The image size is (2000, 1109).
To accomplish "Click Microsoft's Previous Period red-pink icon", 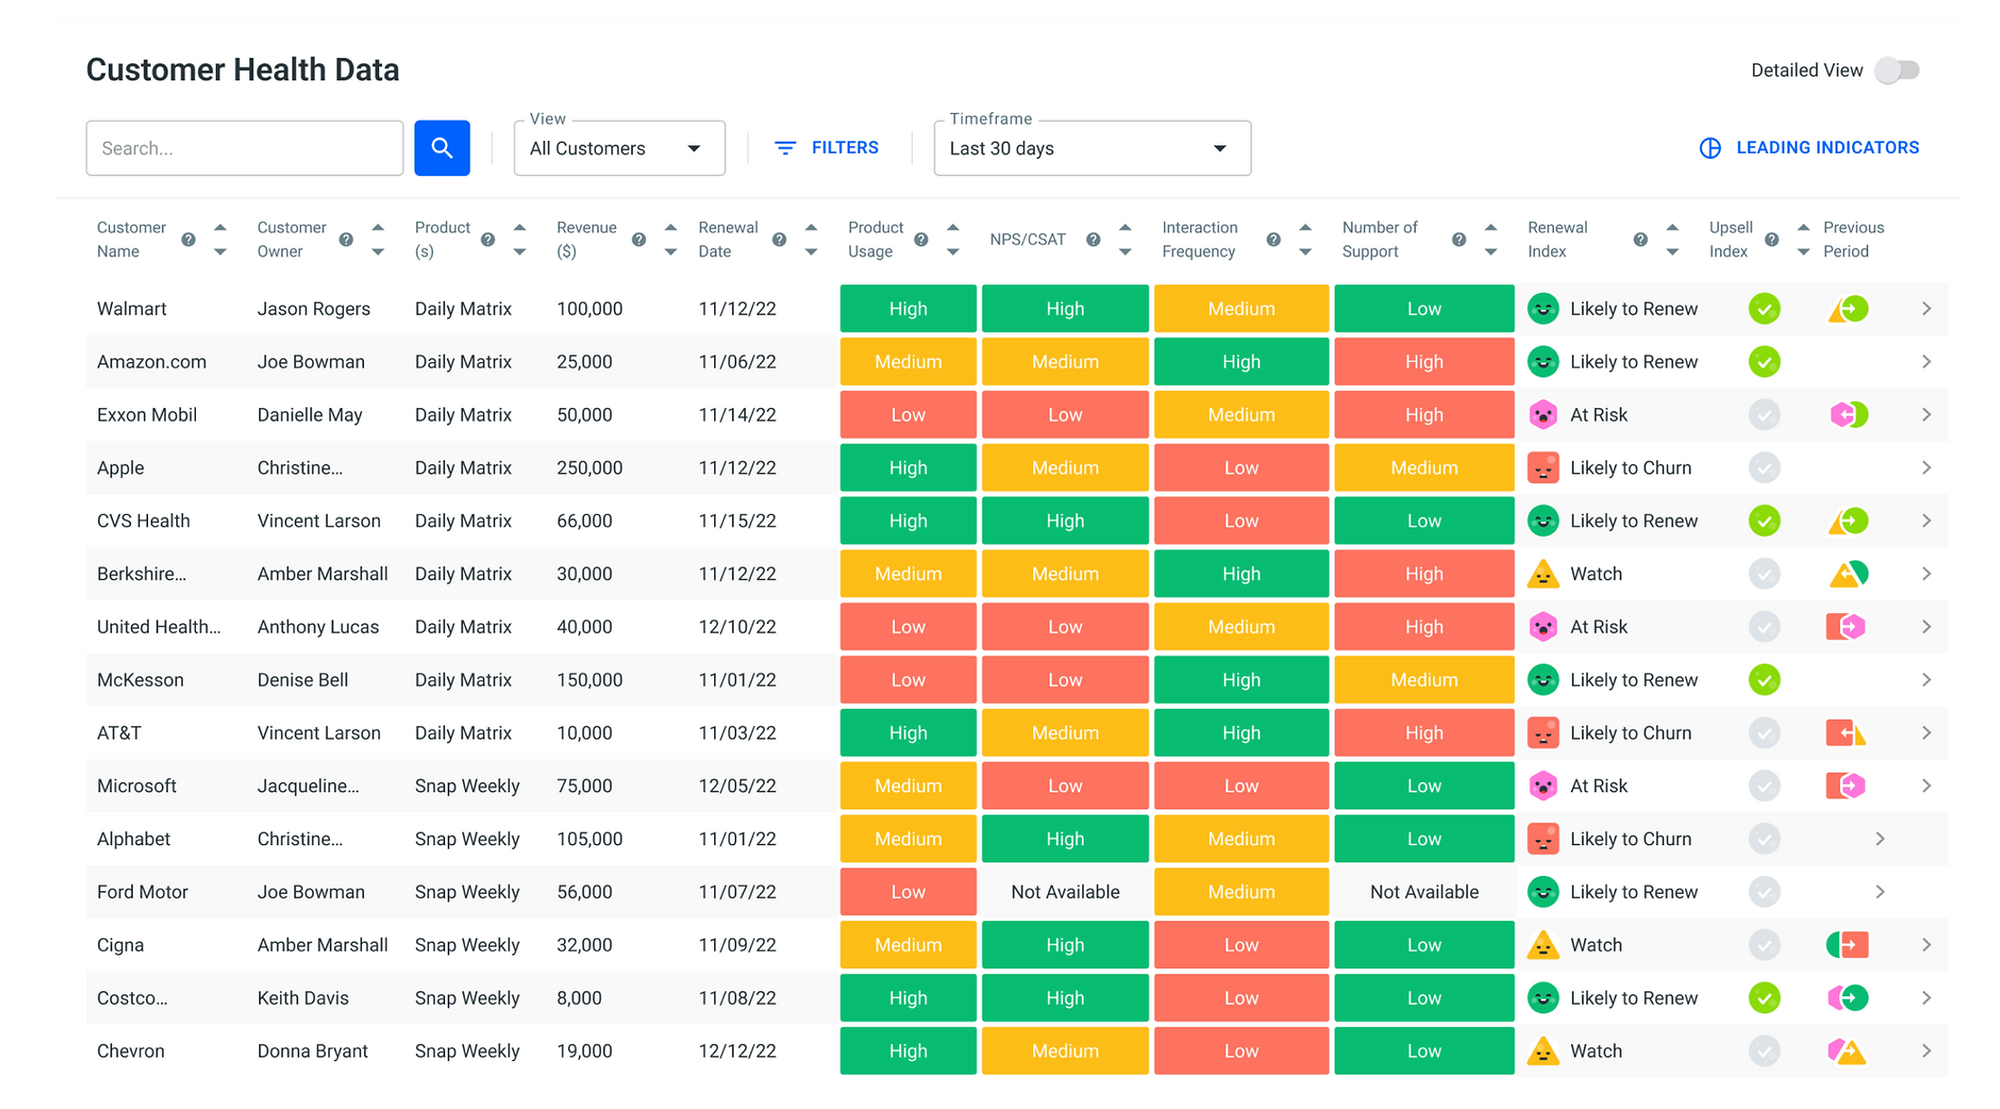I will [1848, 785].
